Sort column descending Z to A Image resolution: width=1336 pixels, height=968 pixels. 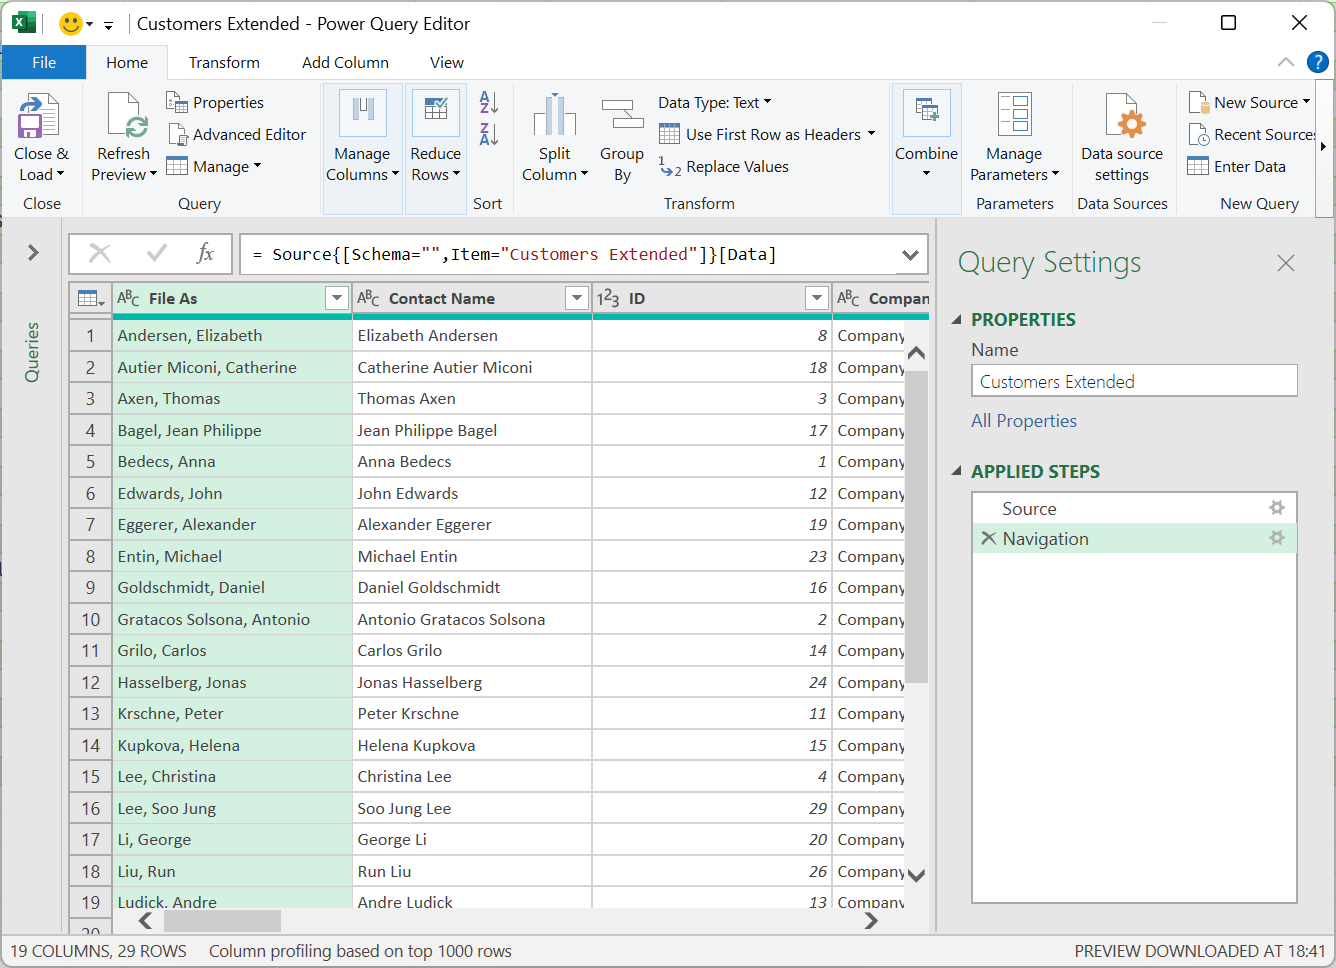pyautogui.click(x=489, y=134)
